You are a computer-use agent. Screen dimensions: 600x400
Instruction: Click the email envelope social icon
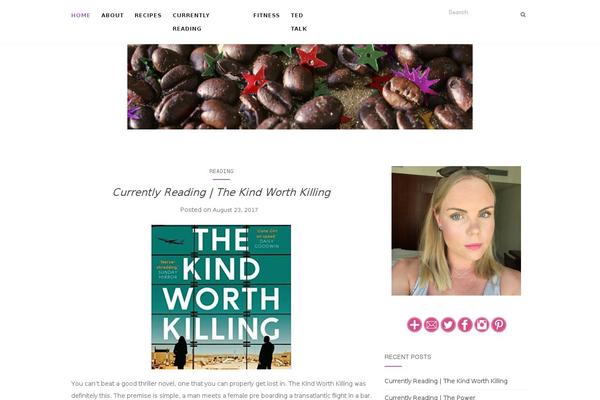(431, 325)
